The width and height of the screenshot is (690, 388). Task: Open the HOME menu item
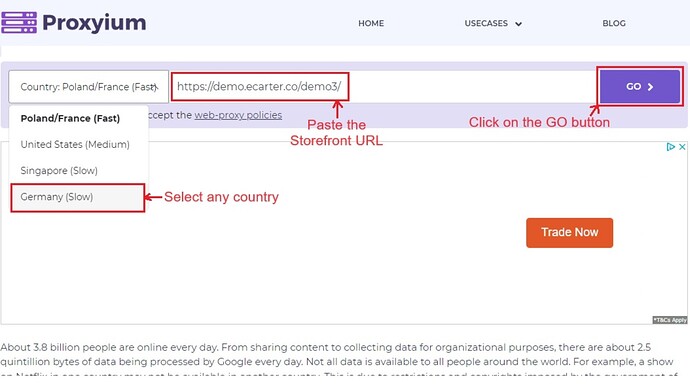tap(371, 23)
